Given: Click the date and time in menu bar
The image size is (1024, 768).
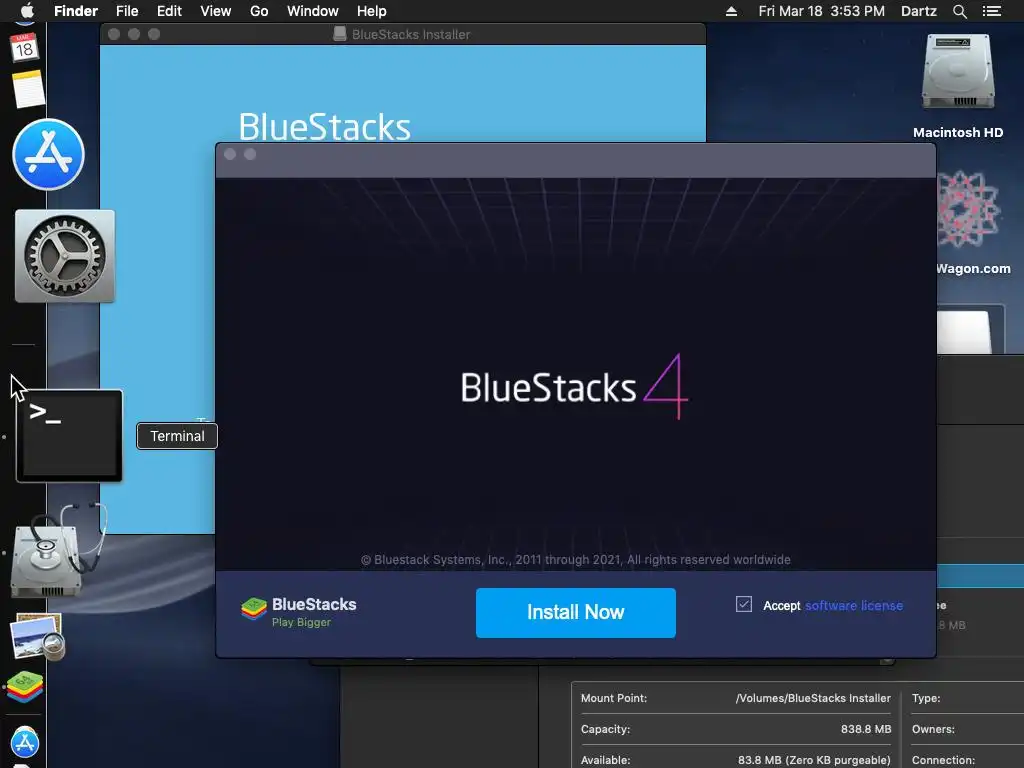Looking at the screenshot, I should [822, 11].
